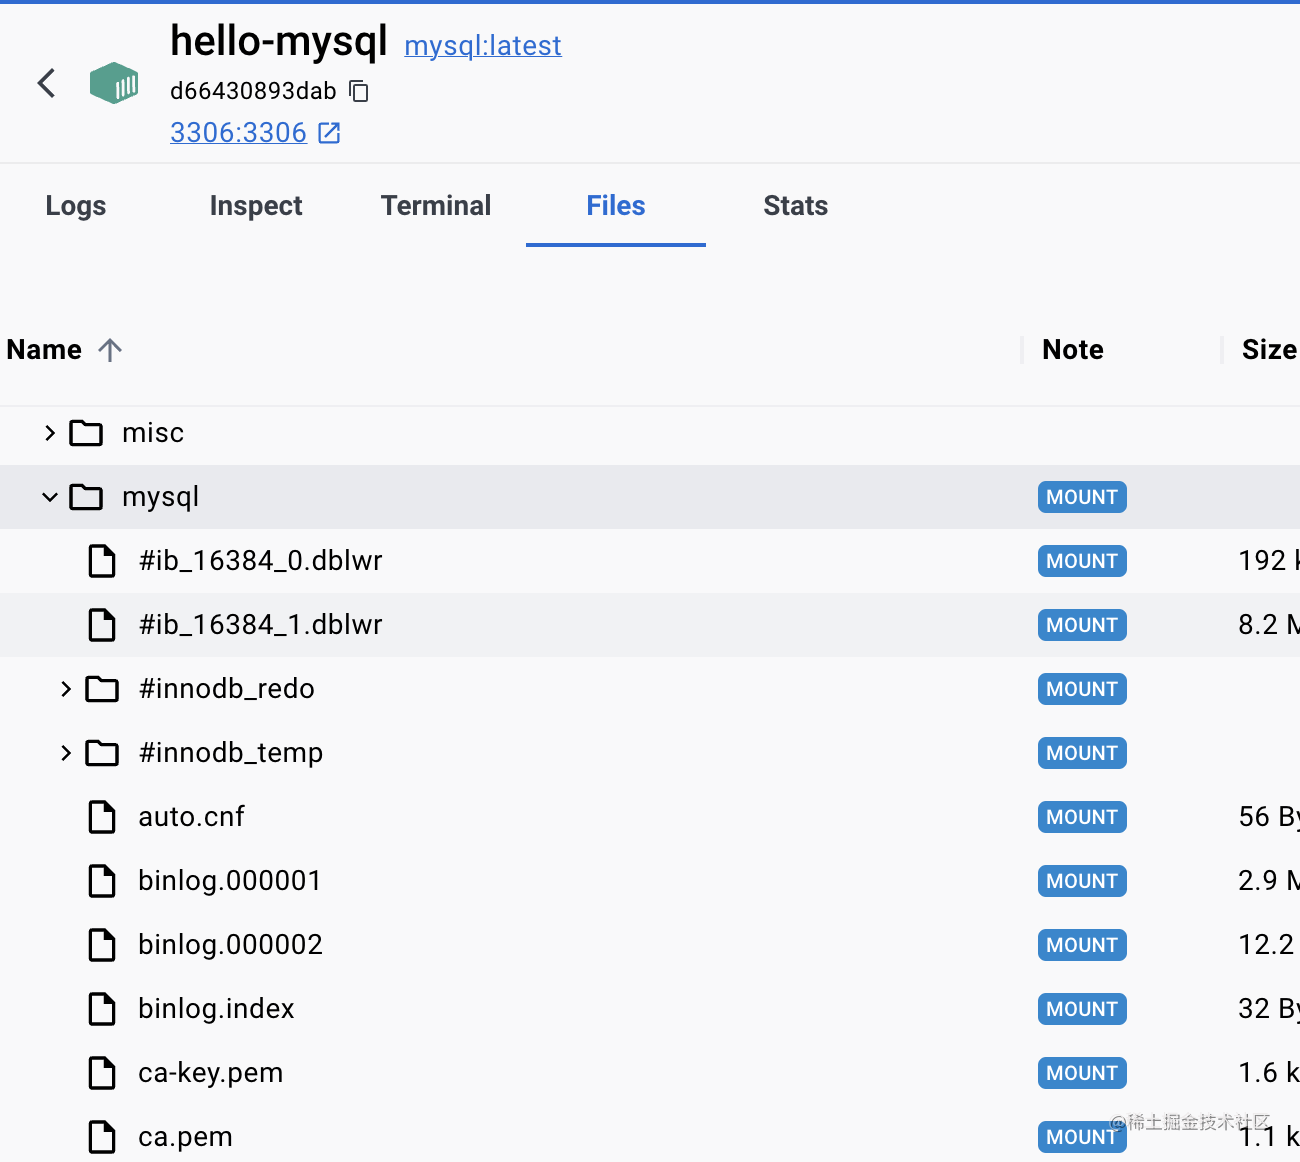Click the misc folder icon
Screen dimensions: 1300x1162
(x=86, y=433)
